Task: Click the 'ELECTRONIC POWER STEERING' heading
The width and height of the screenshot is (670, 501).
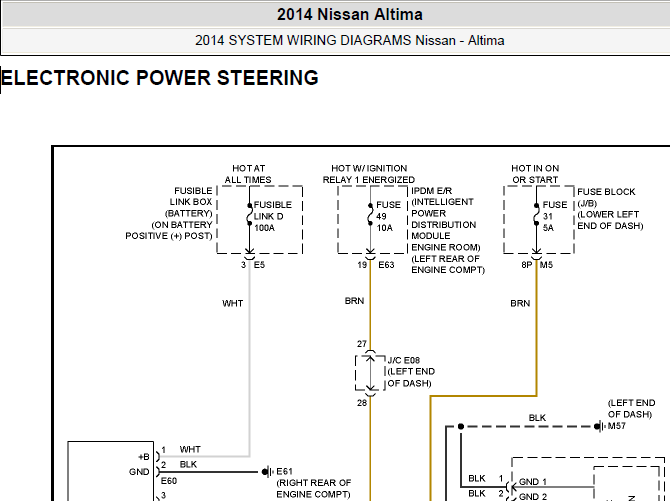Action: click(x=159, y=78)
